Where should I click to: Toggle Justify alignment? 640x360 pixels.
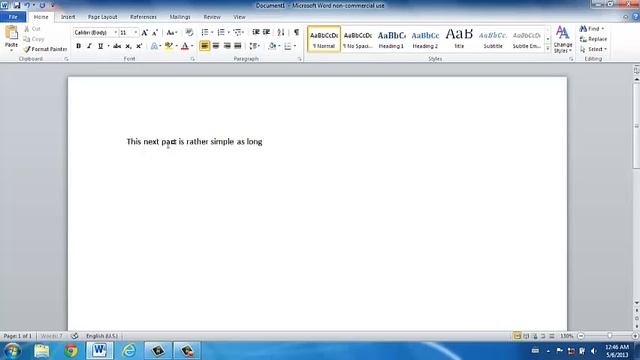pos(238,46)
